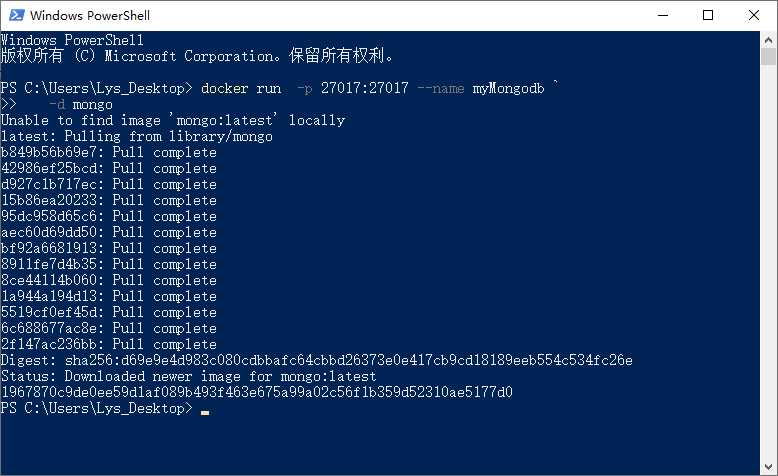This screenshot has height=476, width=778.
Task: Minimize the Windows PowerShell window
Action: click(663, 15)
